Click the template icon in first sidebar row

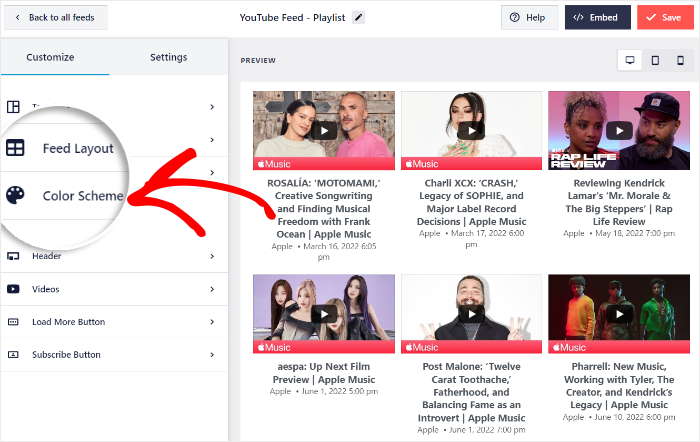tap(13, 107)
